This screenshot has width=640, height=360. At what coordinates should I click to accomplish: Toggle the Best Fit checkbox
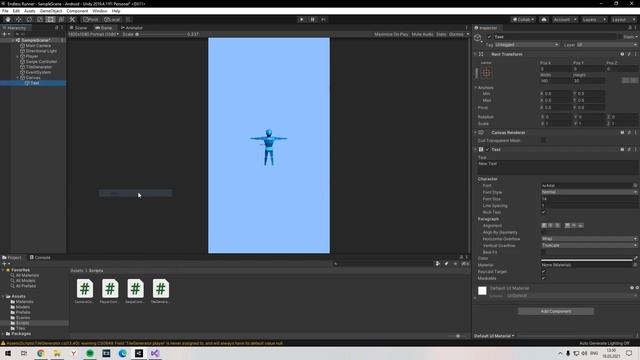pyautogui.click(x=543, y=252)
